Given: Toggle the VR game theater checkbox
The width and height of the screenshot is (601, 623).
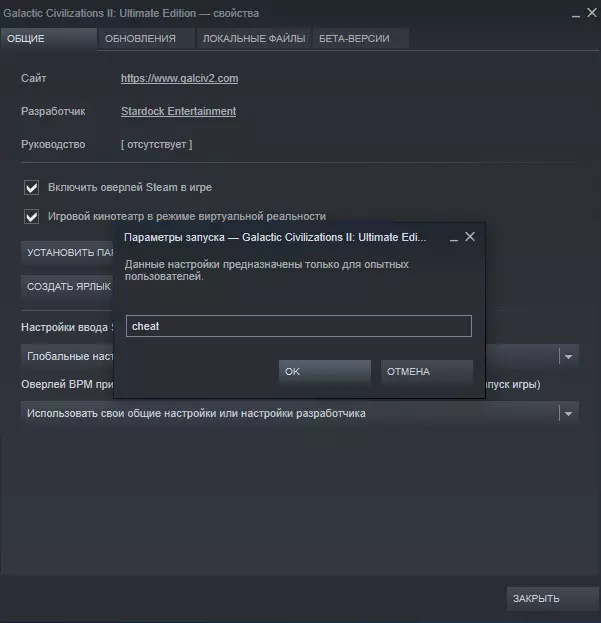Looking at the screenshot, I should tap(31, 217).
